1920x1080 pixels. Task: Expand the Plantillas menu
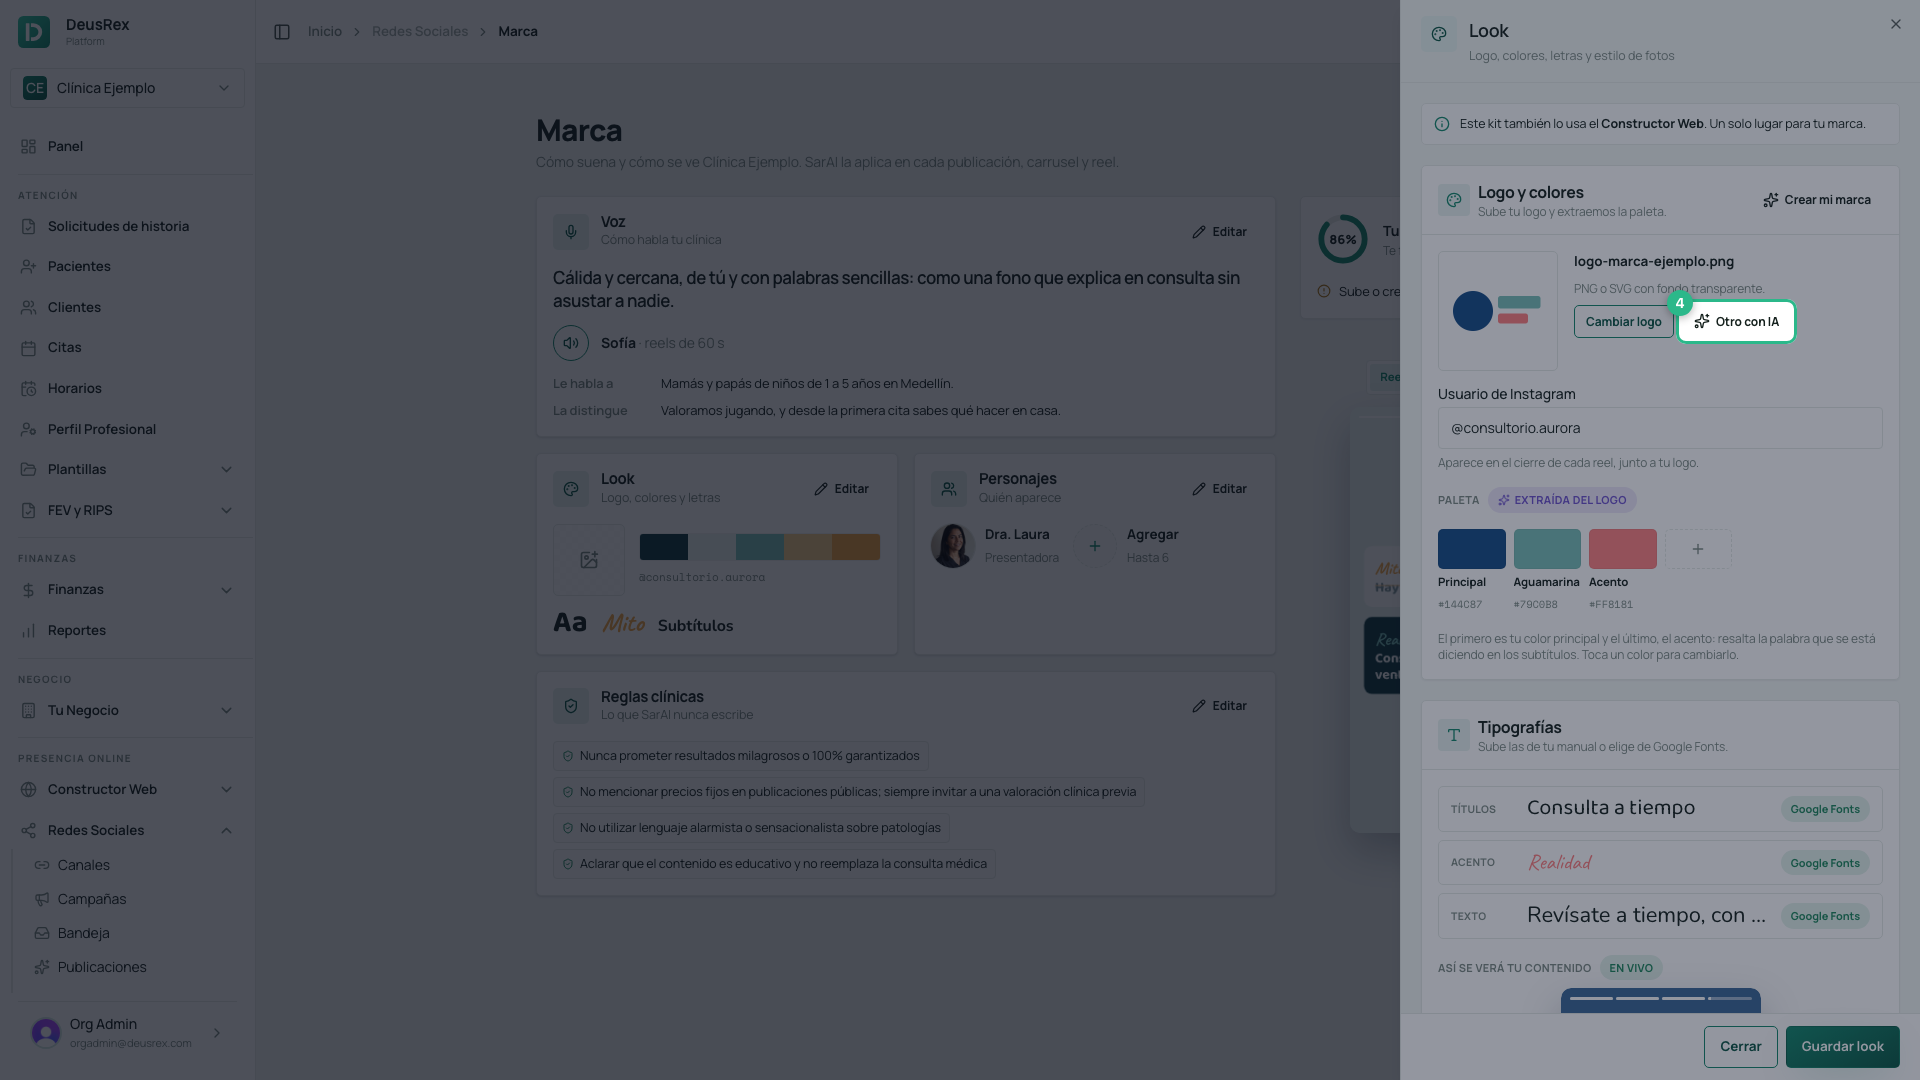click(127, 469)
